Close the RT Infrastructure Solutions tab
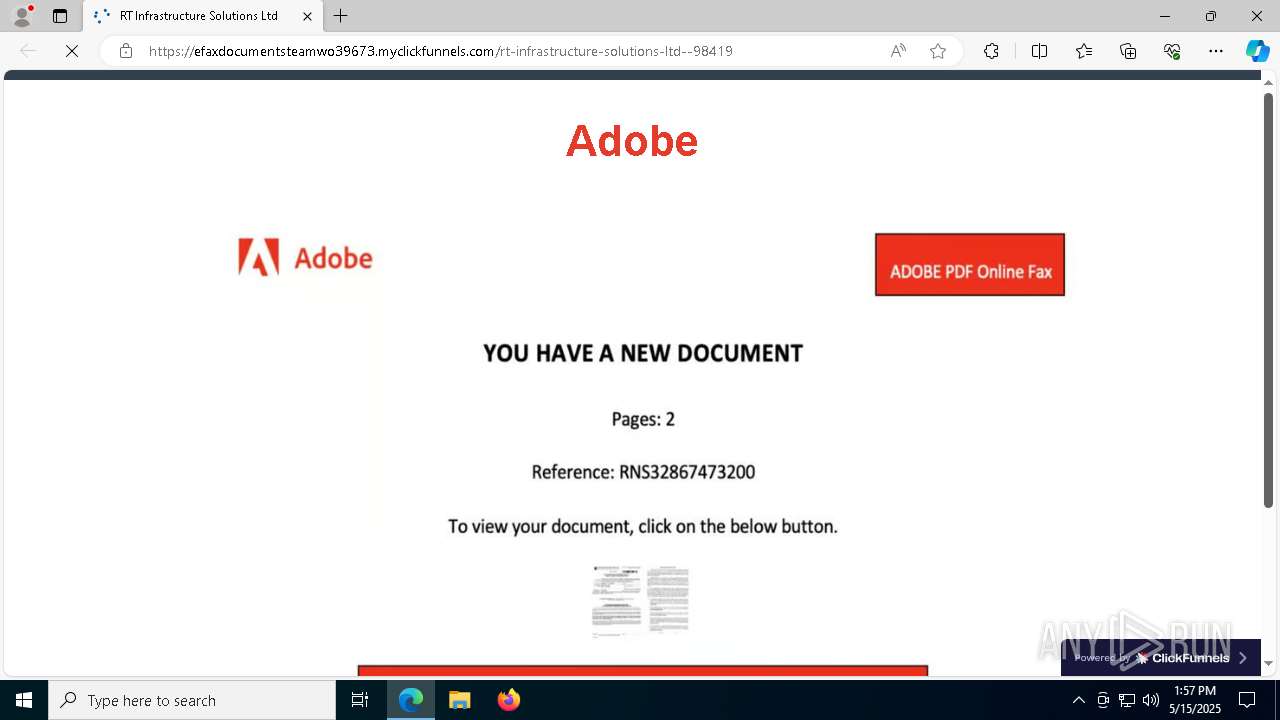This screenshot has width=1280, height=720. point(307,16)
